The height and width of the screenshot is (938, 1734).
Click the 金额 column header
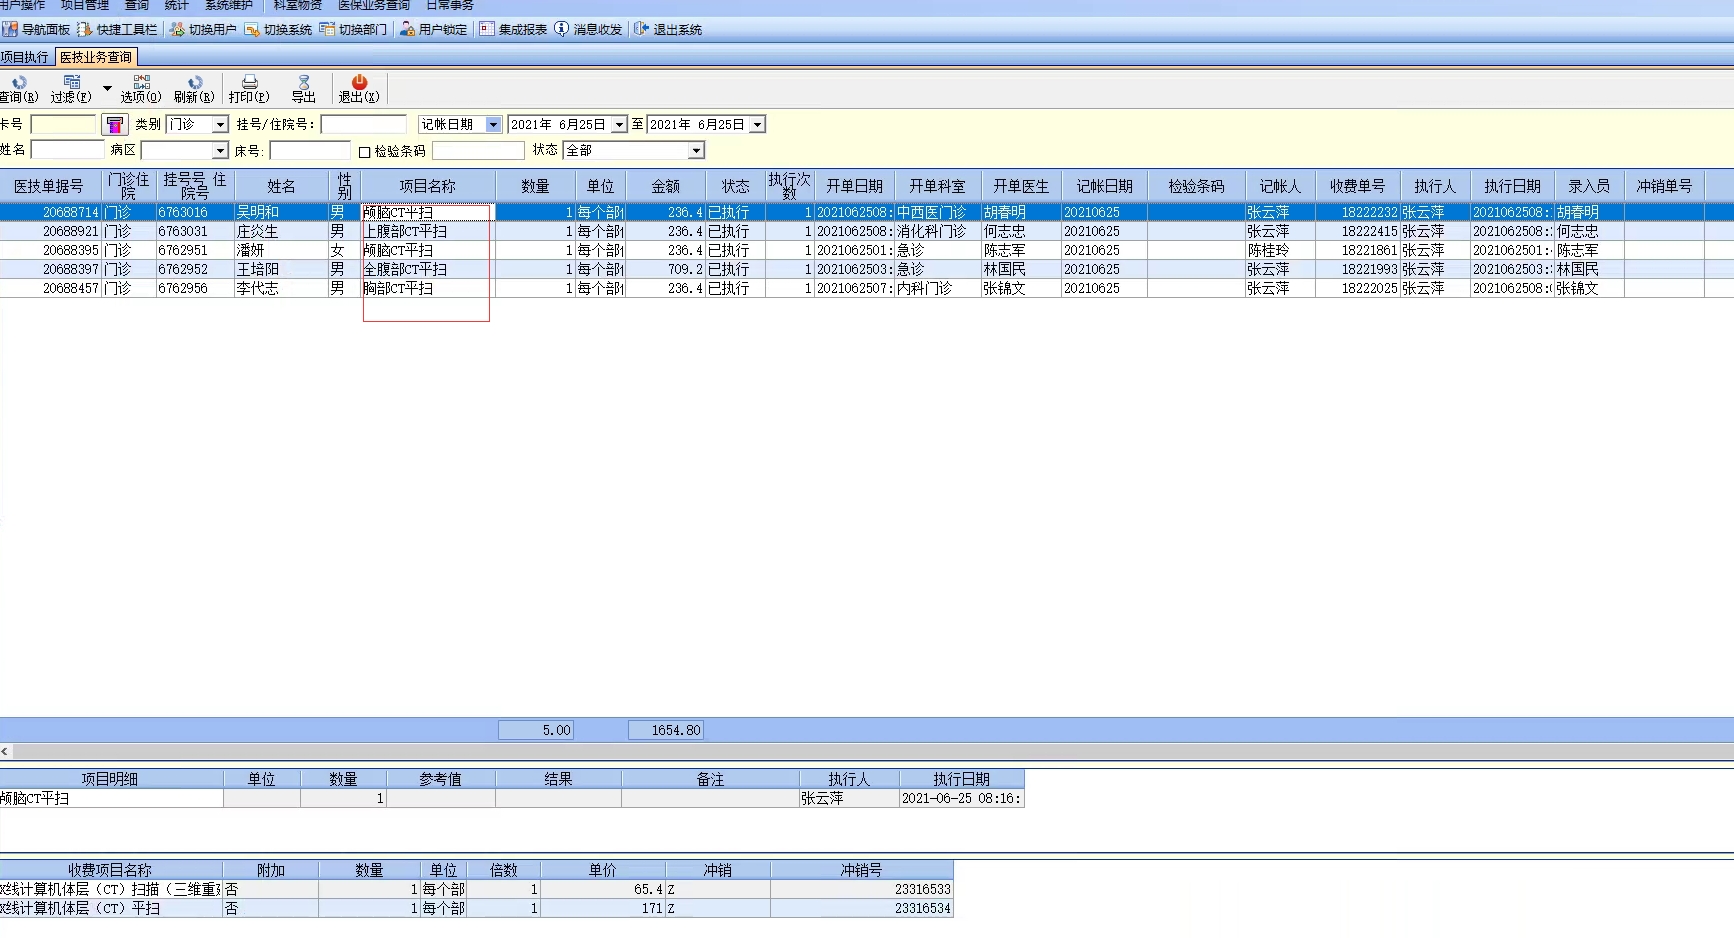coord(665,186)
